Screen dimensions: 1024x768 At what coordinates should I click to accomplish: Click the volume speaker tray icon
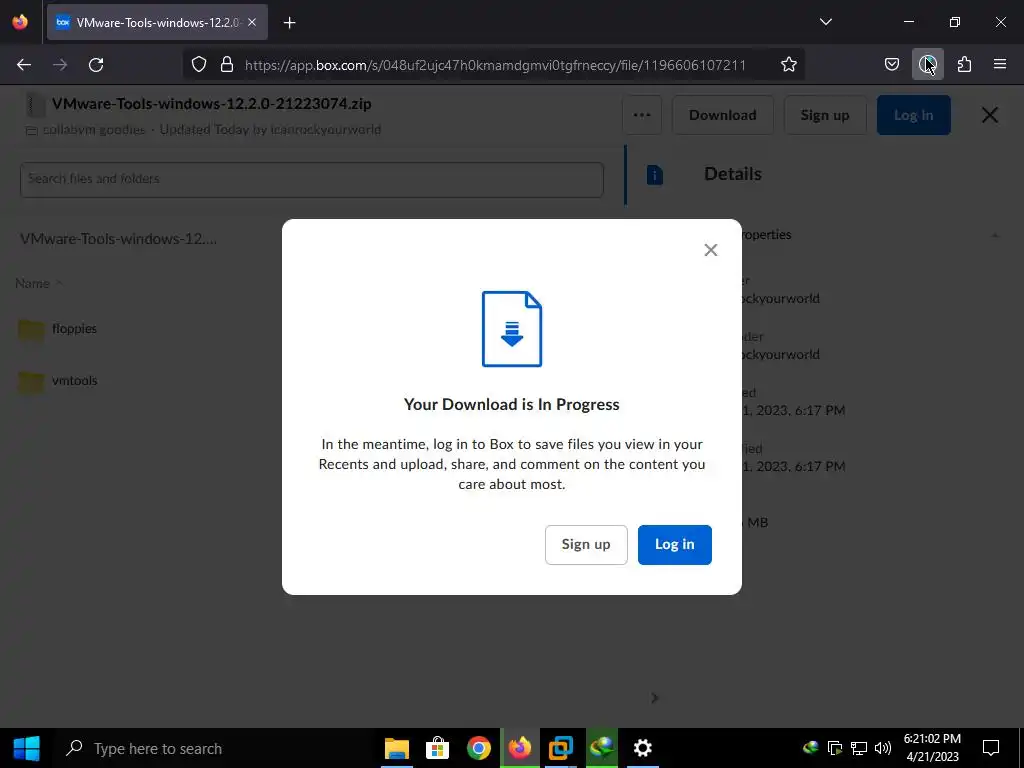coord(882,748)
